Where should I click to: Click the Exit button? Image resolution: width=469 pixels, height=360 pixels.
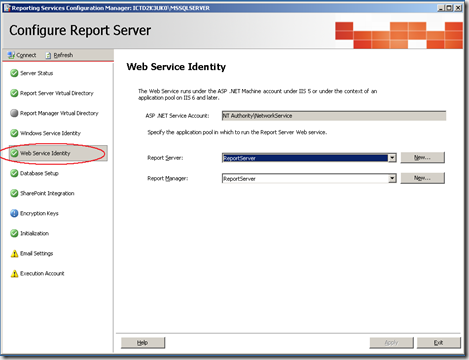[439, 342]
